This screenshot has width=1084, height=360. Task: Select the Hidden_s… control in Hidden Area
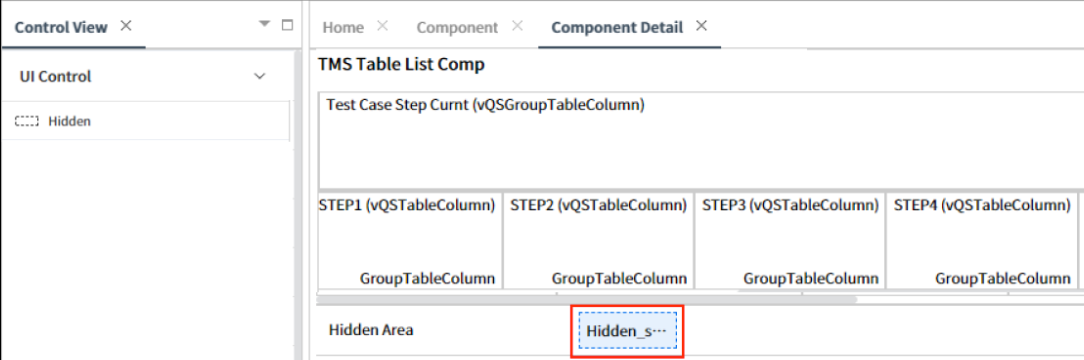pyautogui.click(x=628, y=330)
